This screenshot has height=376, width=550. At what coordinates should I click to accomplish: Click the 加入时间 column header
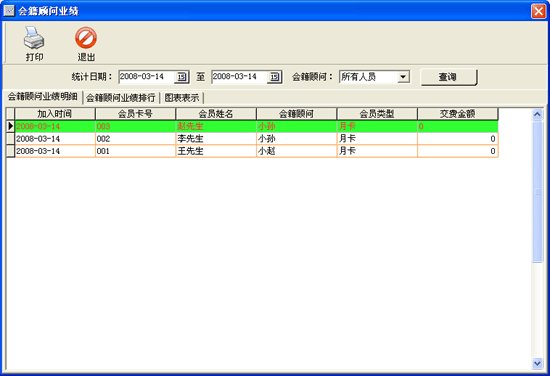55,114
